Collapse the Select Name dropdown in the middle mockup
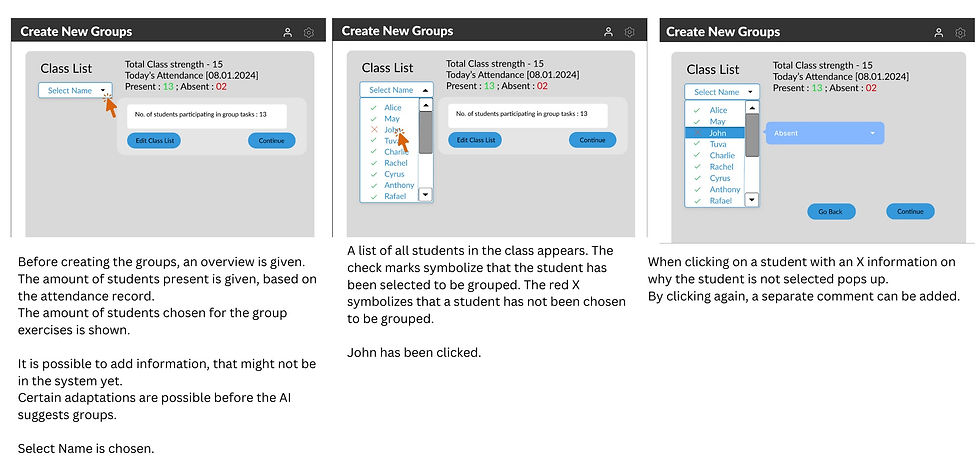The width and height of the screenshot is (980, 473). 396,90
